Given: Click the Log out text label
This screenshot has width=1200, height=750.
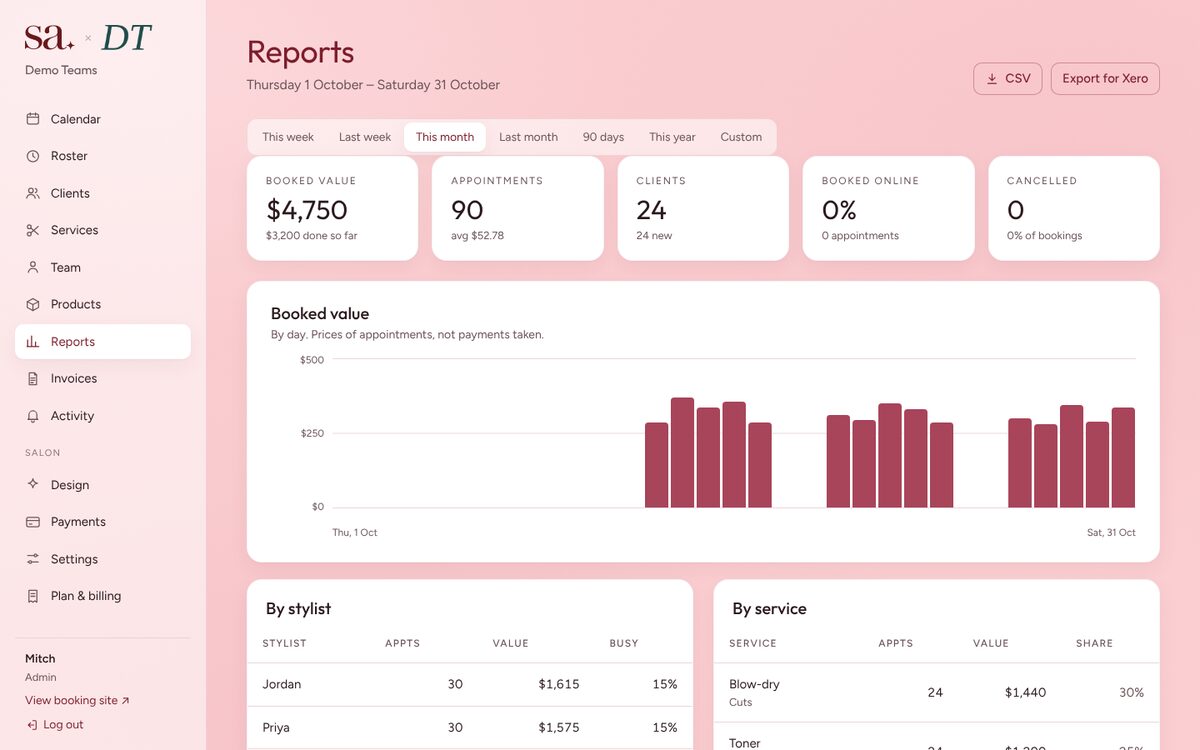Looking at the screenshot, I should [63, 725].
